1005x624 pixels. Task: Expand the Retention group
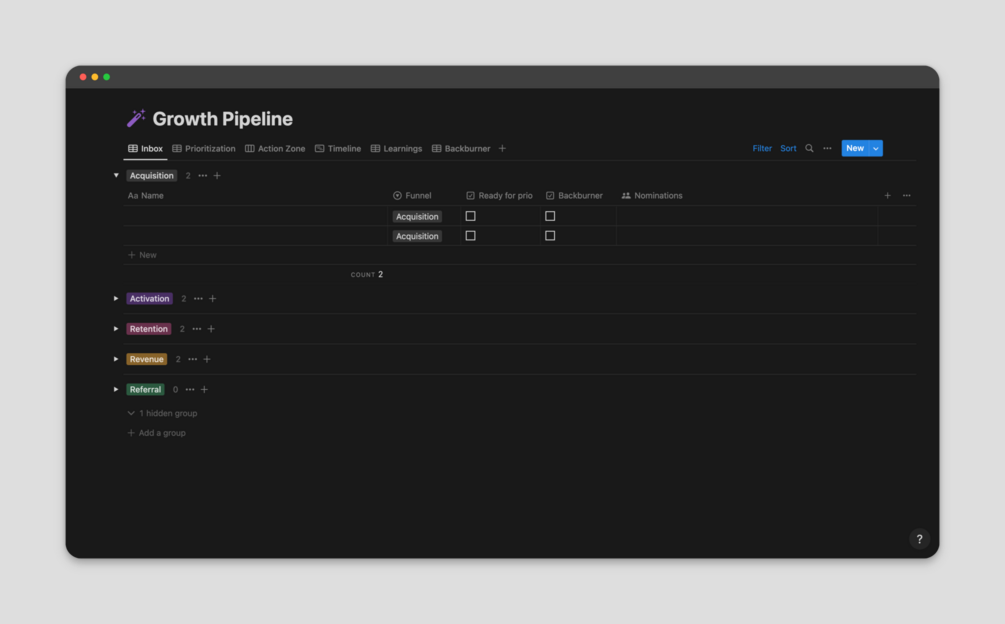[x=116, y=329]
